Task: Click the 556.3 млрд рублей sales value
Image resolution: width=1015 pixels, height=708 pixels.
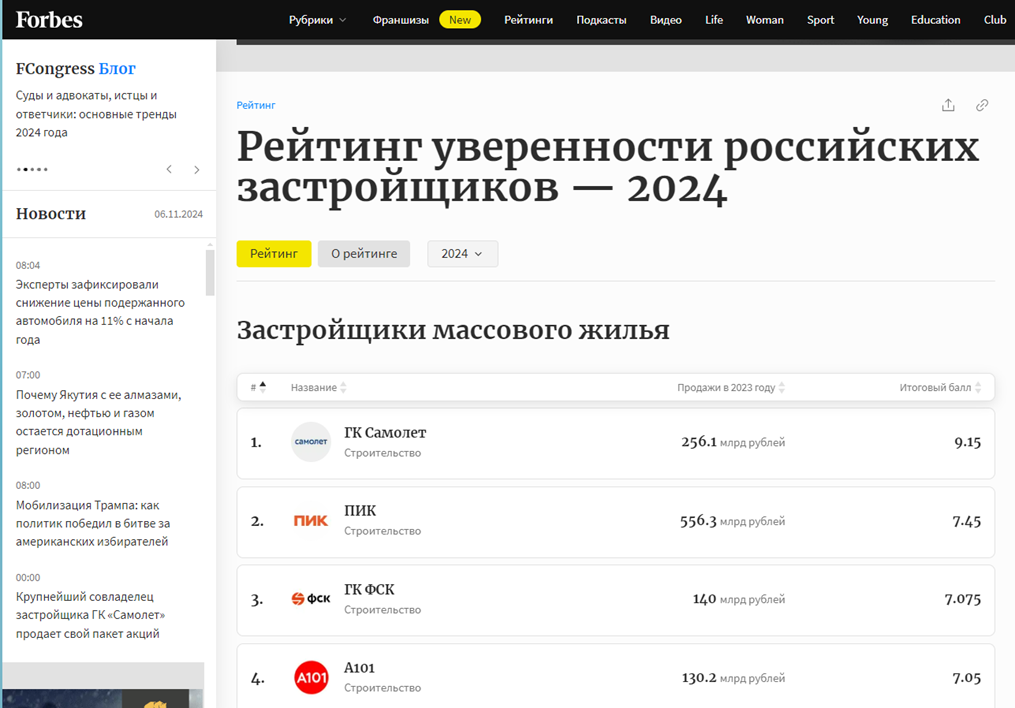Action: pos(732,521)
